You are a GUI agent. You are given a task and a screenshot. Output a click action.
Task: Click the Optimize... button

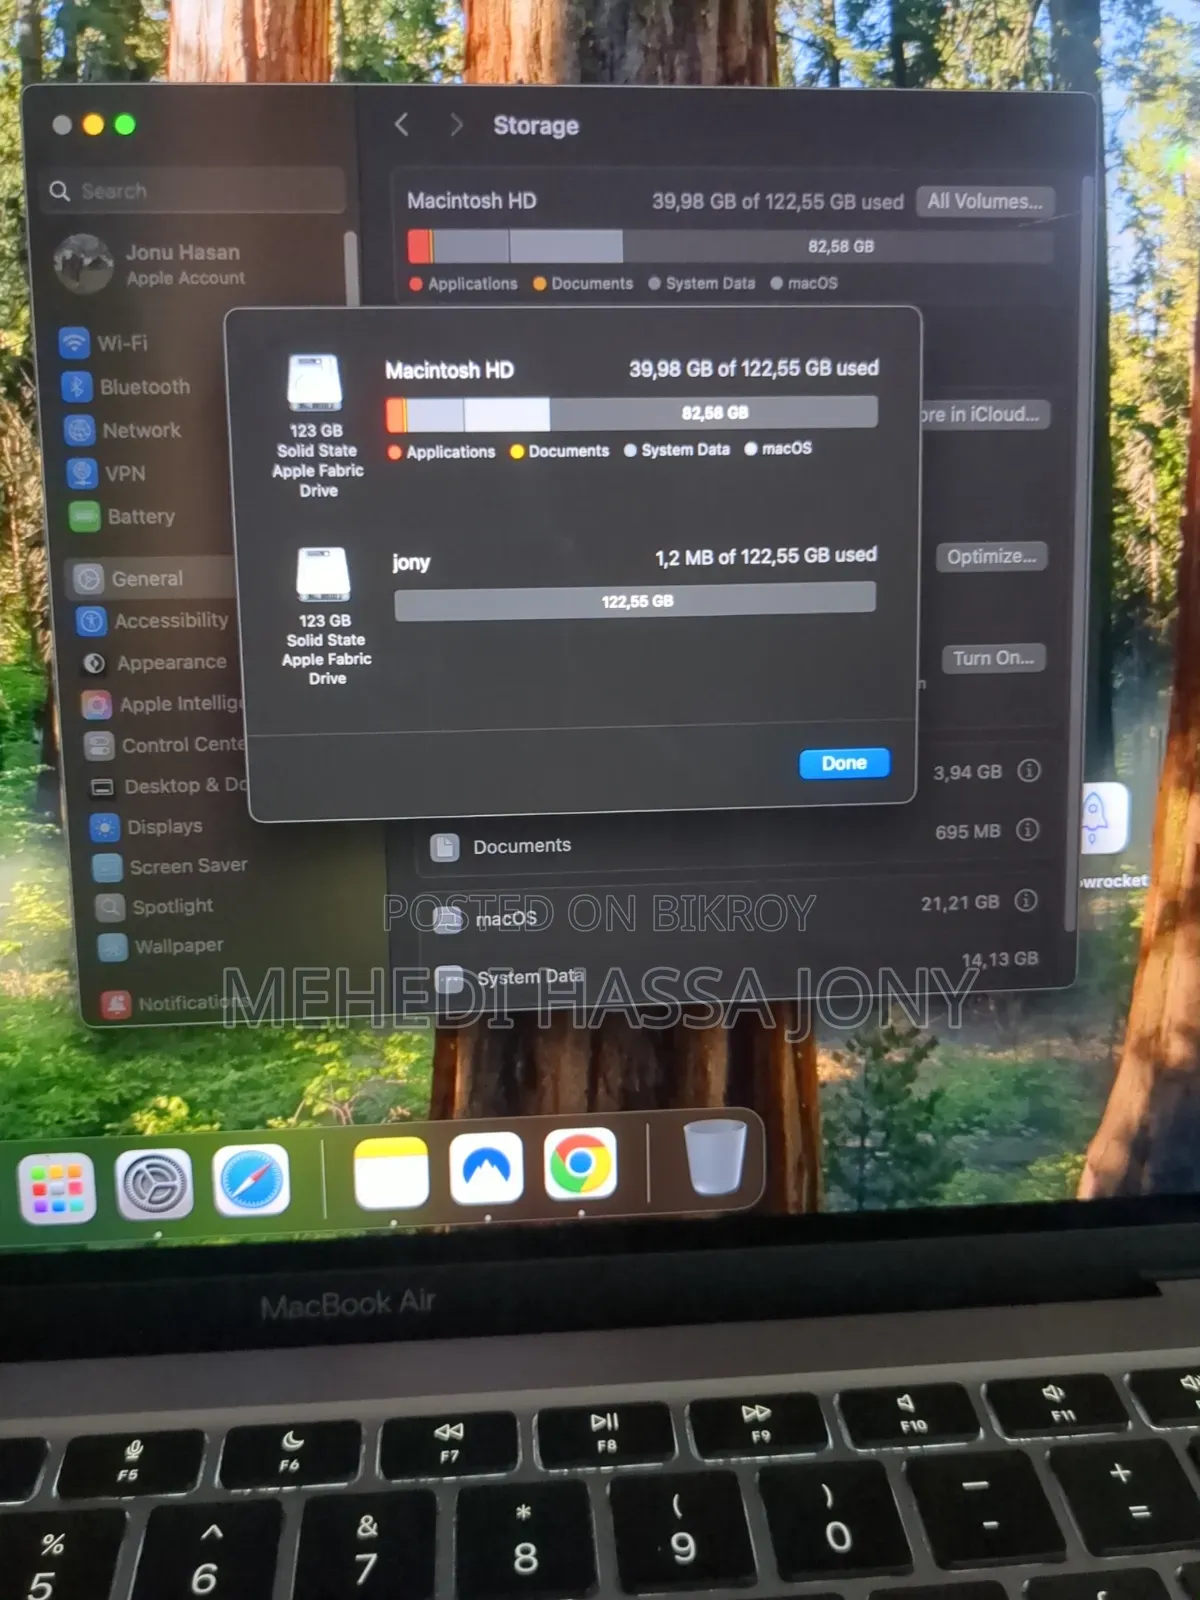[991, 556]
